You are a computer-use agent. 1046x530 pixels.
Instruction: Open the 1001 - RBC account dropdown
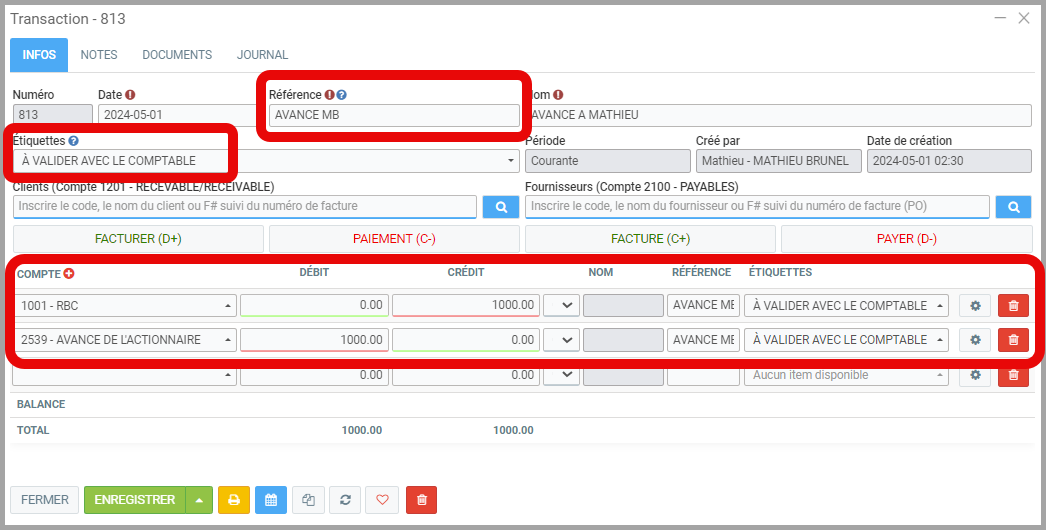coord(126,306)
